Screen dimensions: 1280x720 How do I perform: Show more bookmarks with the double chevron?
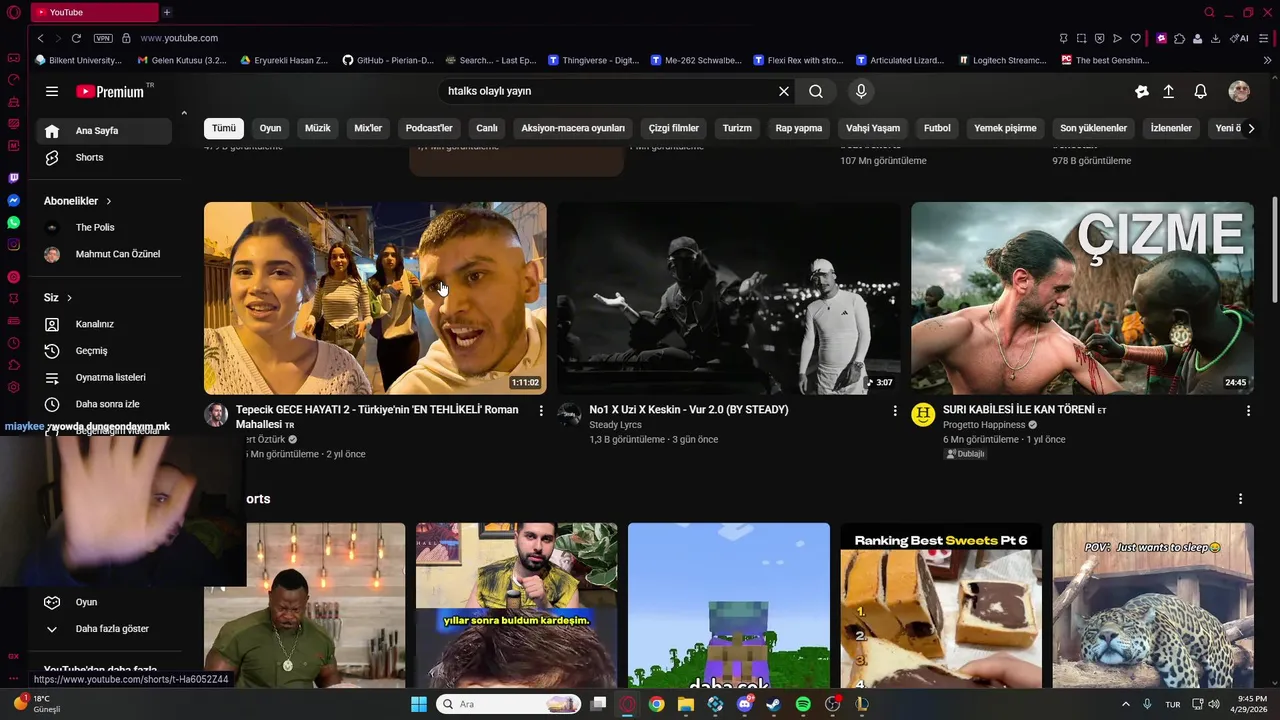pyautogui.click(x=1268, y=60)
